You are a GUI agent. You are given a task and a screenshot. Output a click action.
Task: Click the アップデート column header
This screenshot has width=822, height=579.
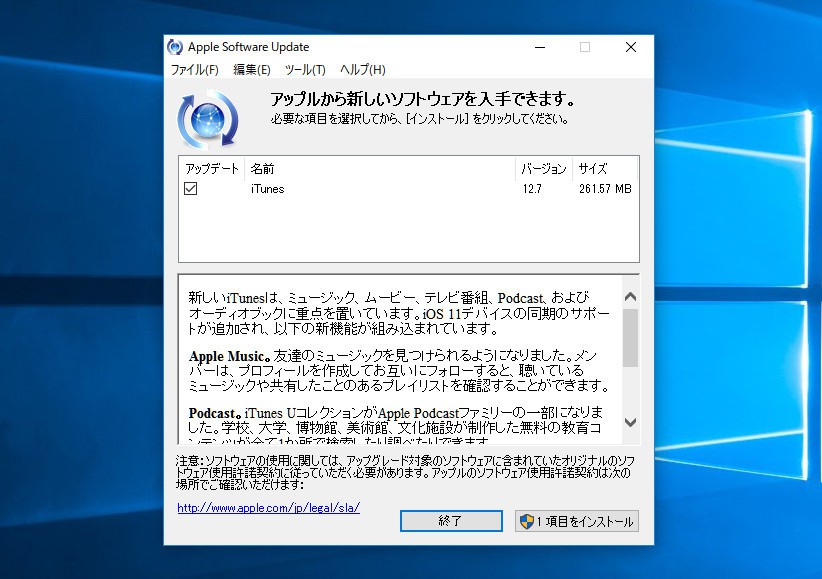(x=212, y=168)
